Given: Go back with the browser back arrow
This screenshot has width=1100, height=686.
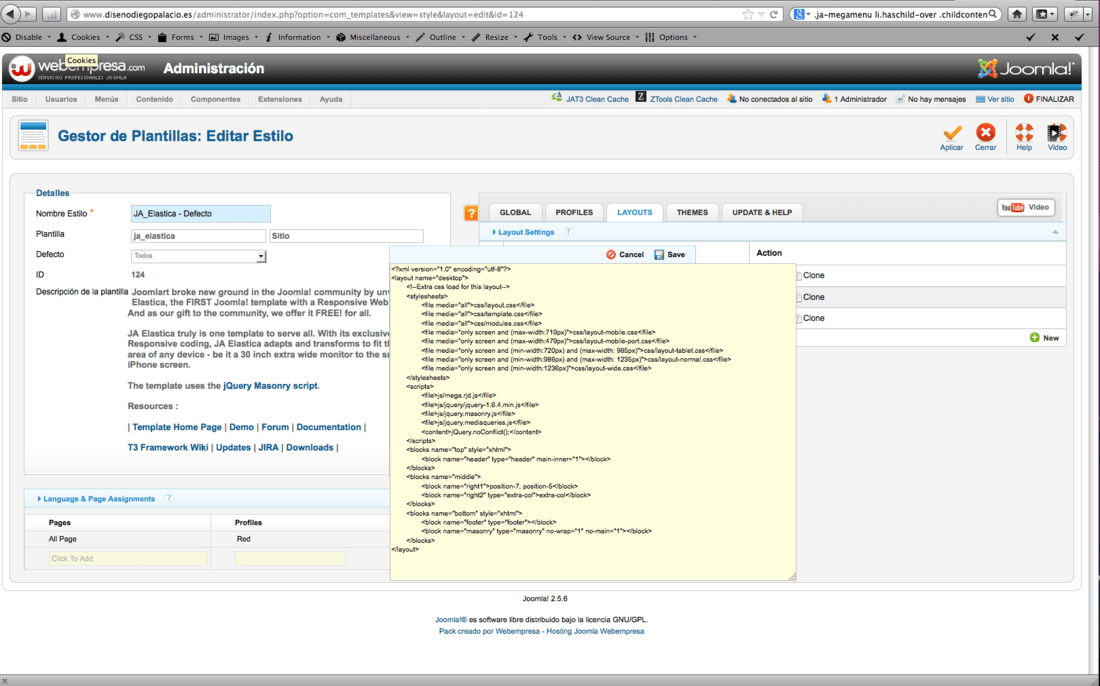Looking at the screenshot, I should (11, 14).
